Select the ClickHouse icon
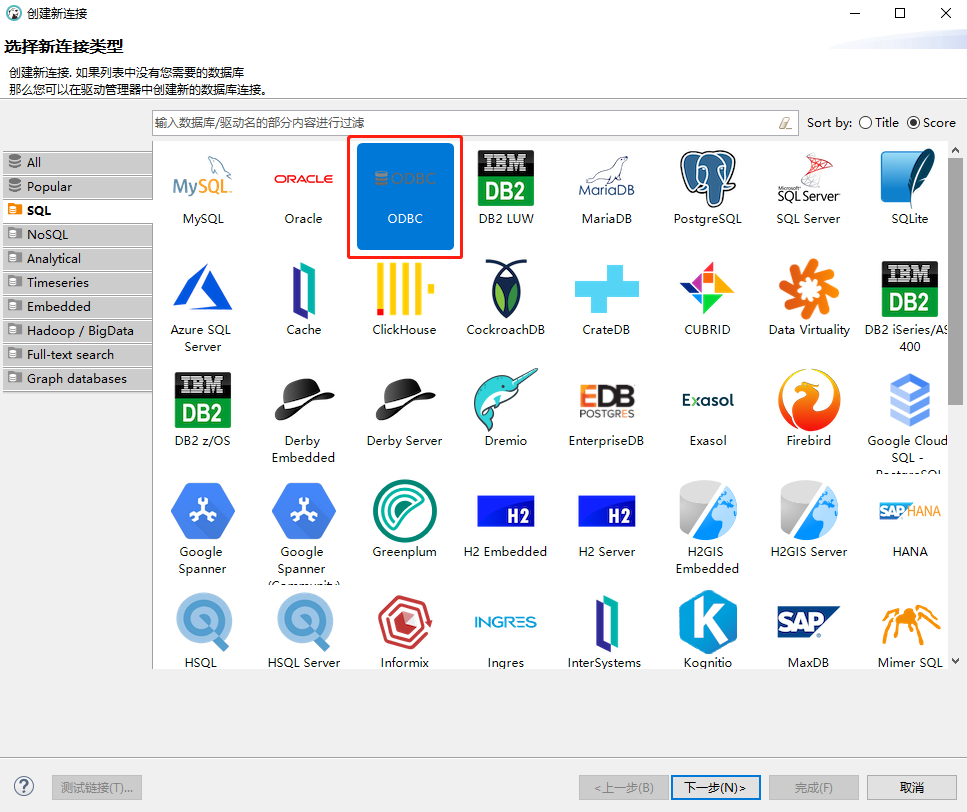The width and height of the screenshot is (967, 812). pos(405,289)
